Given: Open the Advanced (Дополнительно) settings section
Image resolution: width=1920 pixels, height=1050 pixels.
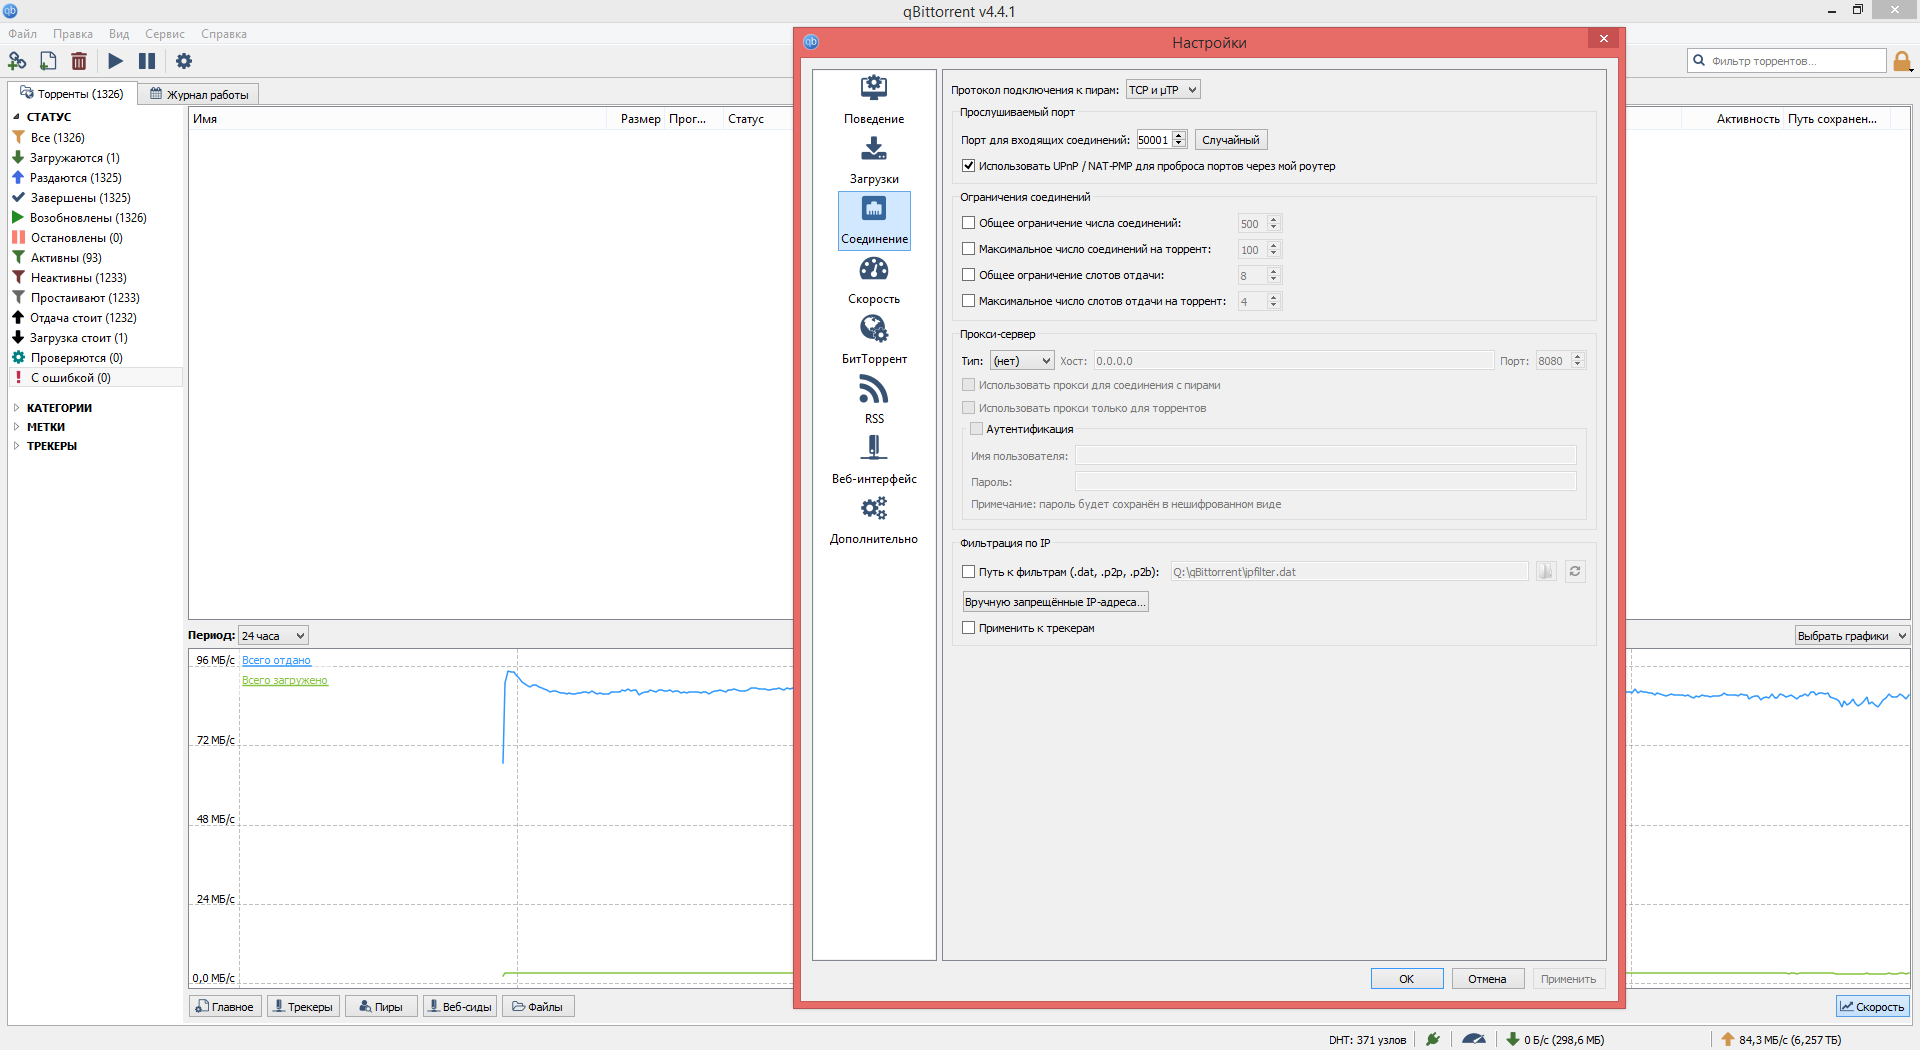Looking at the screenshot, I should coord(873,520).
